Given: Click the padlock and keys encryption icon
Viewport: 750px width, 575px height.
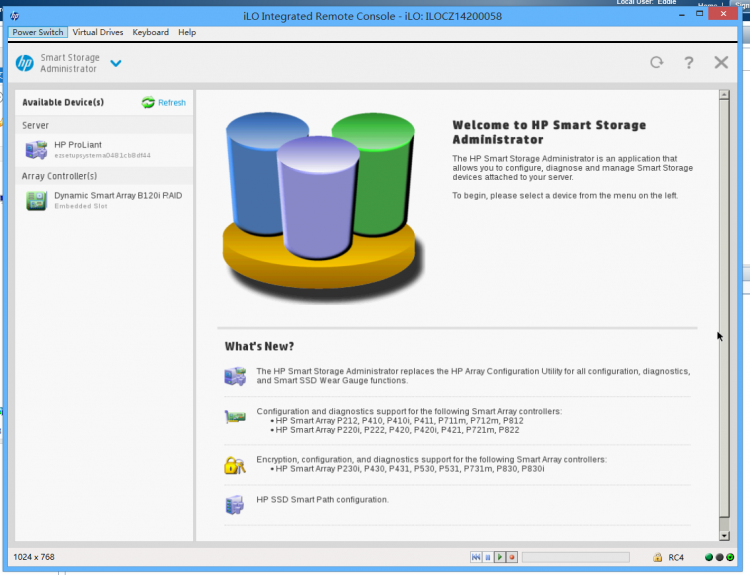Looking at the screenshot, I should pos(234,465).
